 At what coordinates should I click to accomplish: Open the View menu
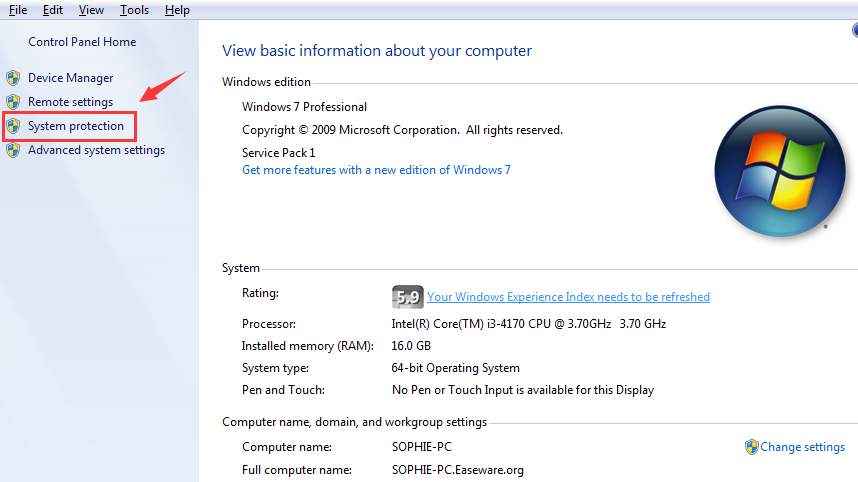tap(91, 10)
